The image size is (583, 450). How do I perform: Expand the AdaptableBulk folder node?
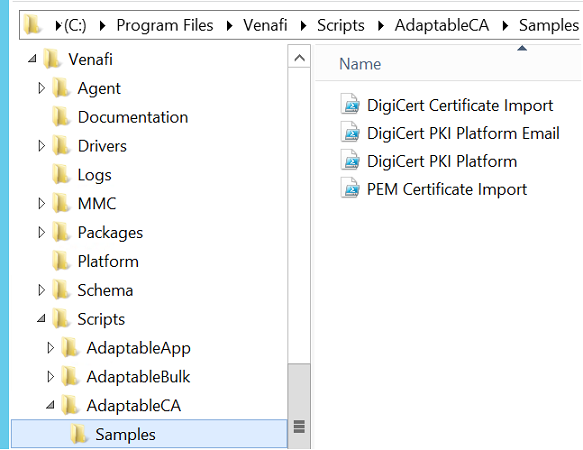click(50, 376)
